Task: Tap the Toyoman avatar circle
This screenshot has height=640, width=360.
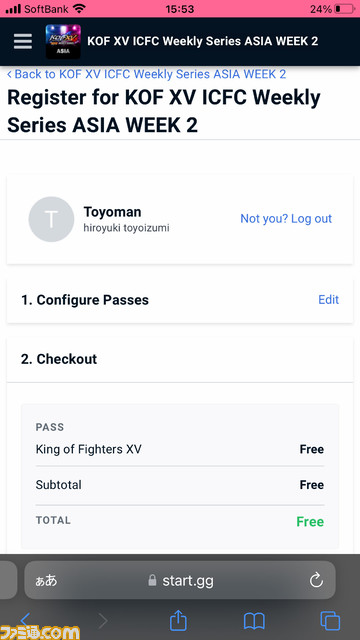Action: [x=51, y=219]
